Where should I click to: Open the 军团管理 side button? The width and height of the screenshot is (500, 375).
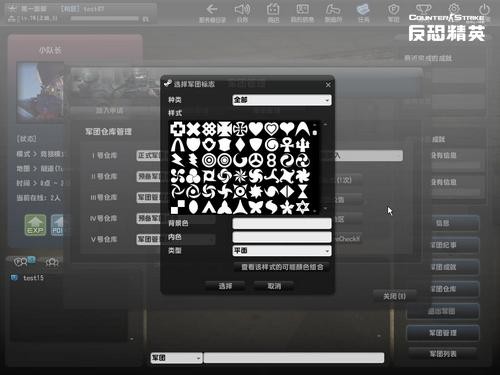pos(443,333)
